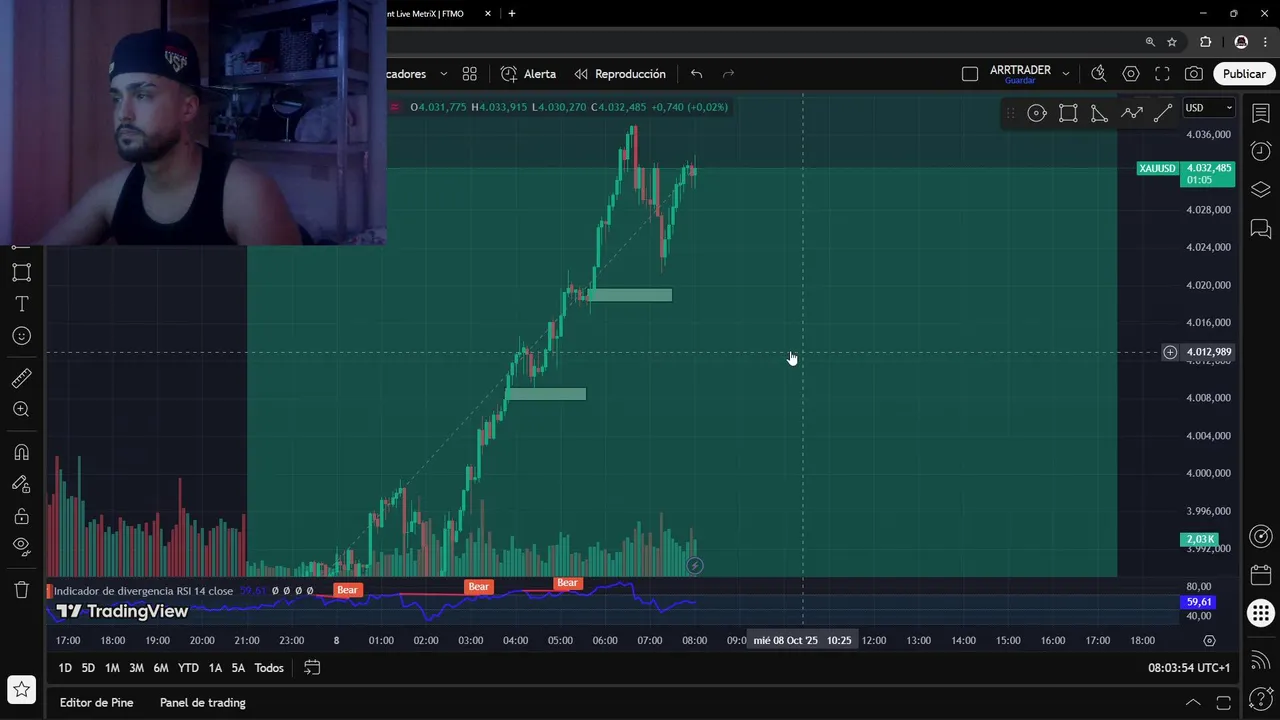Screen dimensions: 1280x720
Task: Click the RSI value label 59,61
Action: click(1199, 602)
